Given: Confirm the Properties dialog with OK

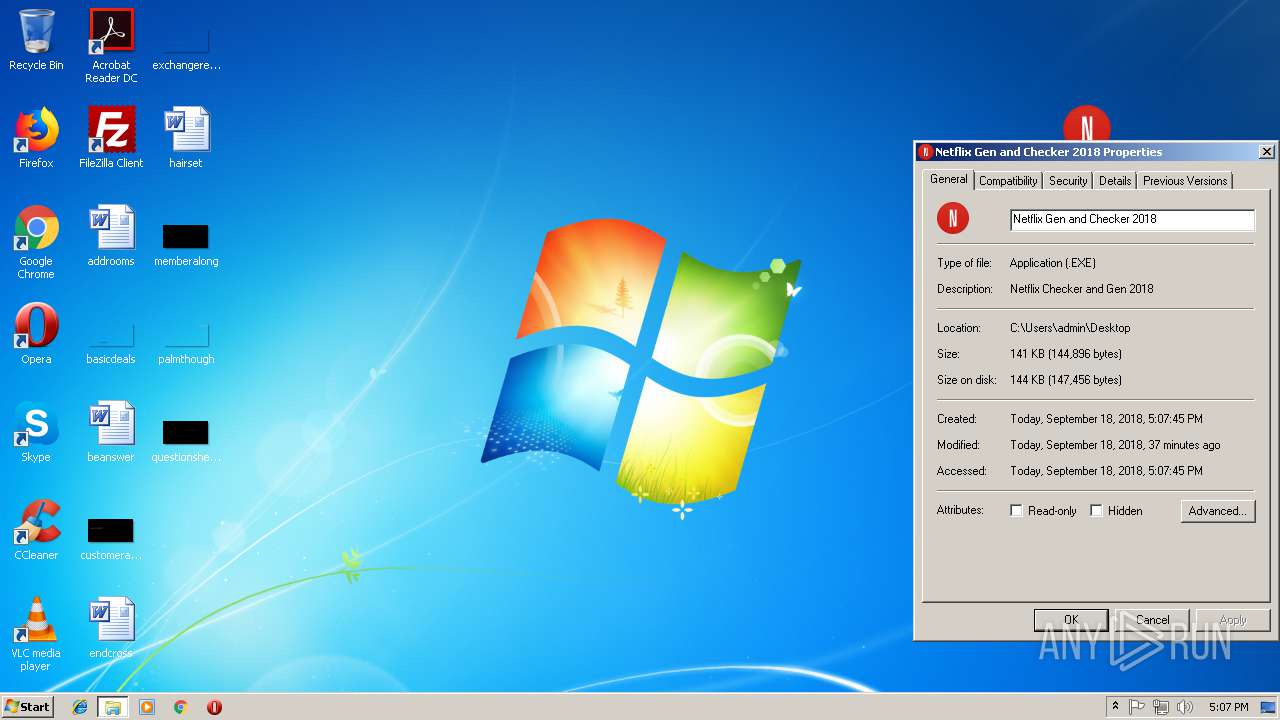Looking at the screenshot, I should (1071, 620).
